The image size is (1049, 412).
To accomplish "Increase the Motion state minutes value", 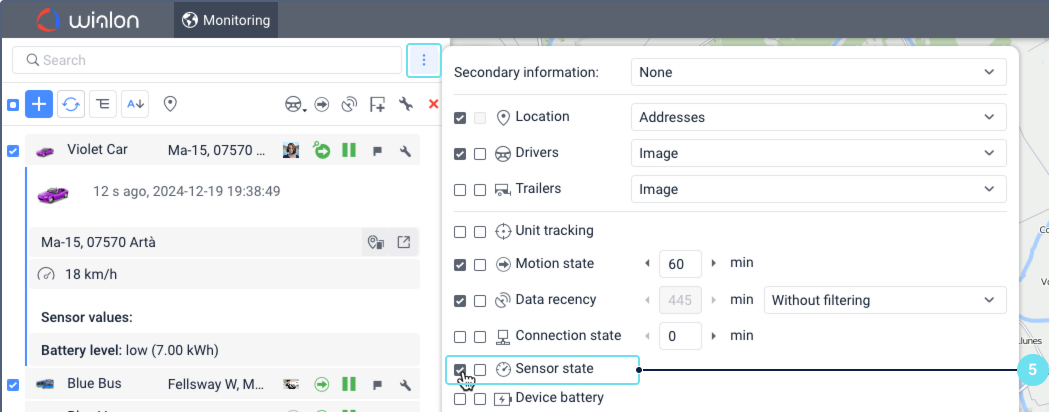I will point(713,264).
